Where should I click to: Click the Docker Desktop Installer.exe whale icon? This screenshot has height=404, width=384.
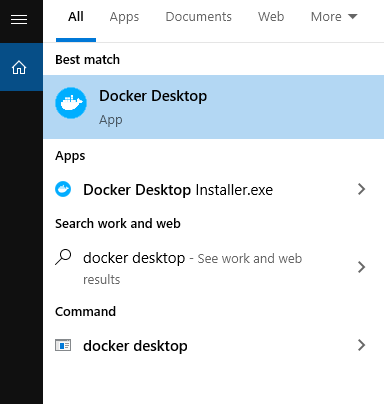(x=63, y=189)
